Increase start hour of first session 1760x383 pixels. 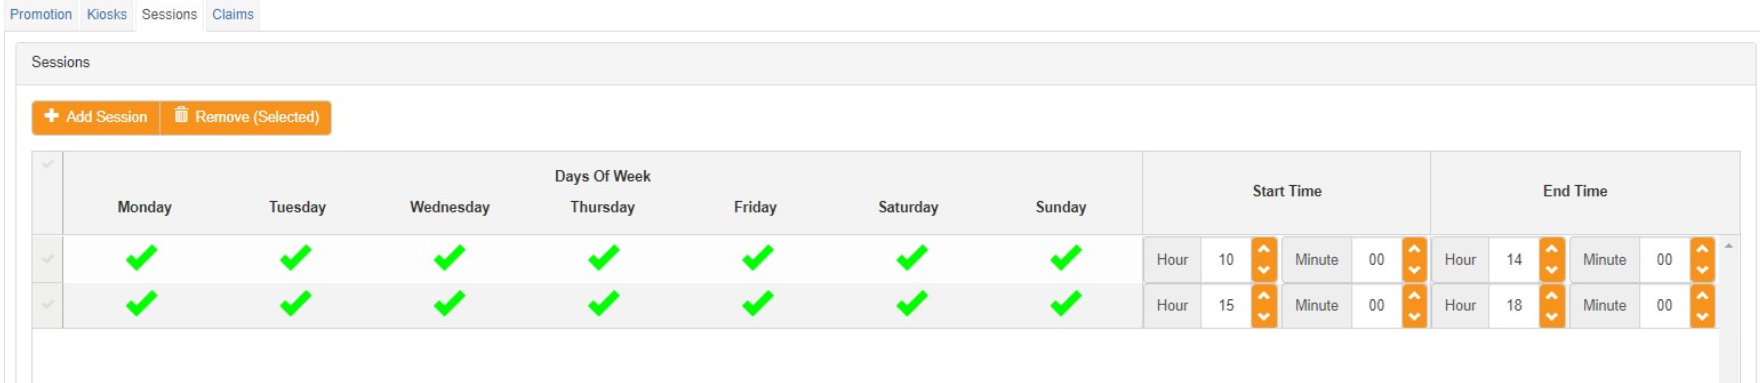point(1264,249)
